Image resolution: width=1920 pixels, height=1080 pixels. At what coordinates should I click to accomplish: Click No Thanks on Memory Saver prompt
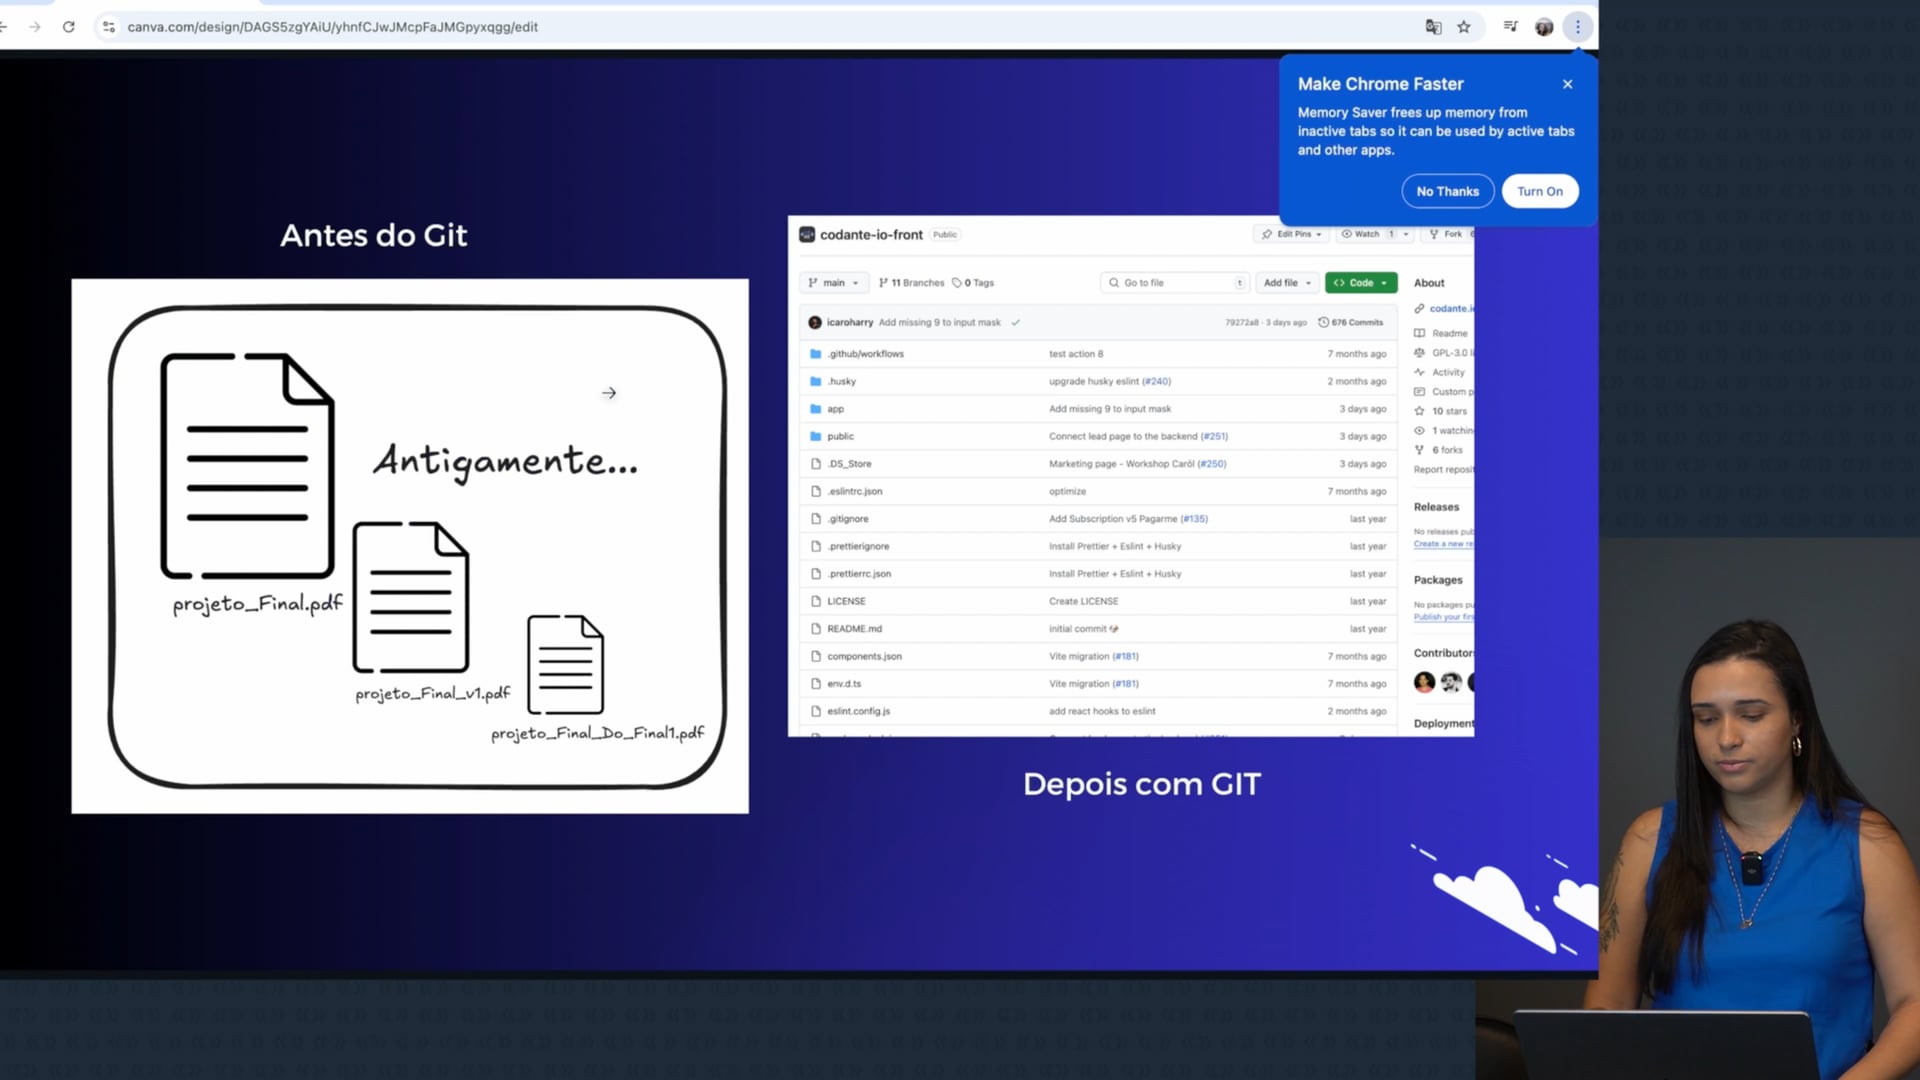[x=1447, y=191]
